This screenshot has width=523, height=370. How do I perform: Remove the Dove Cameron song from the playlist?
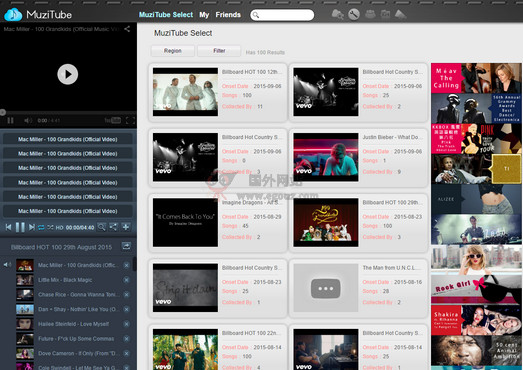126,353
